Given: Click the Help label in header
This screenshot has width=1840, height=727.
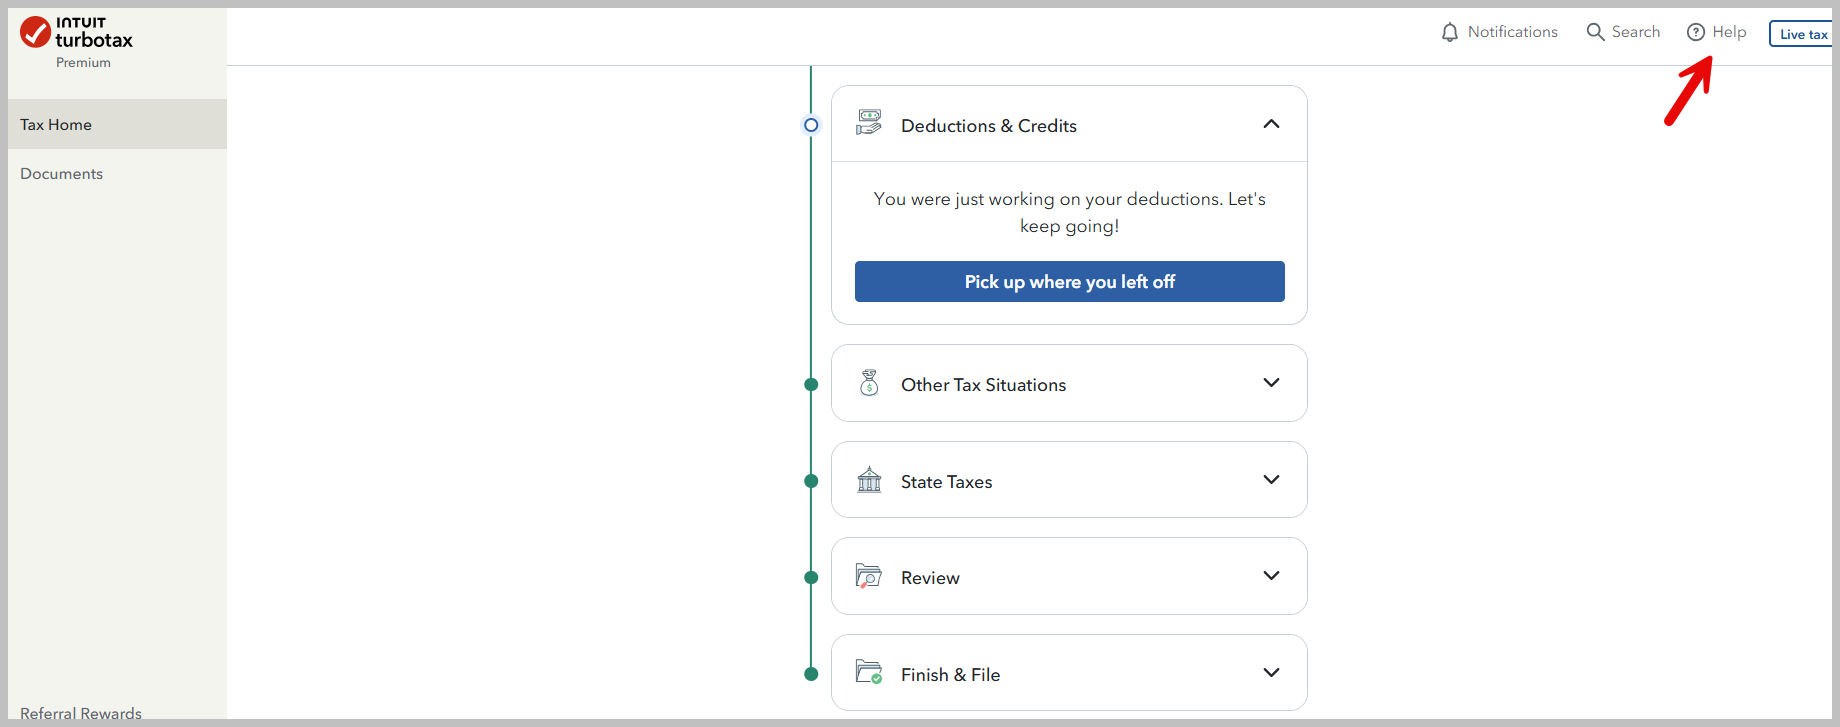Looking at the screenshot, I should (1729, 32).
